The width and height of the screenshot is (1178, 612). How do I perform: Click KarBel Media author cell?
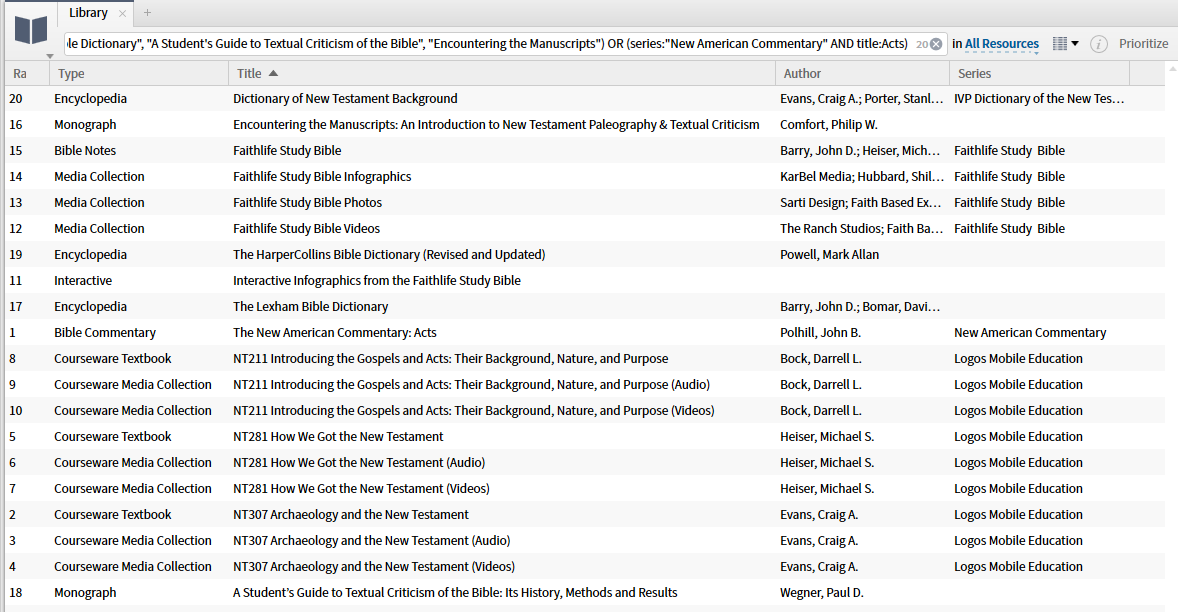(862, 176)
